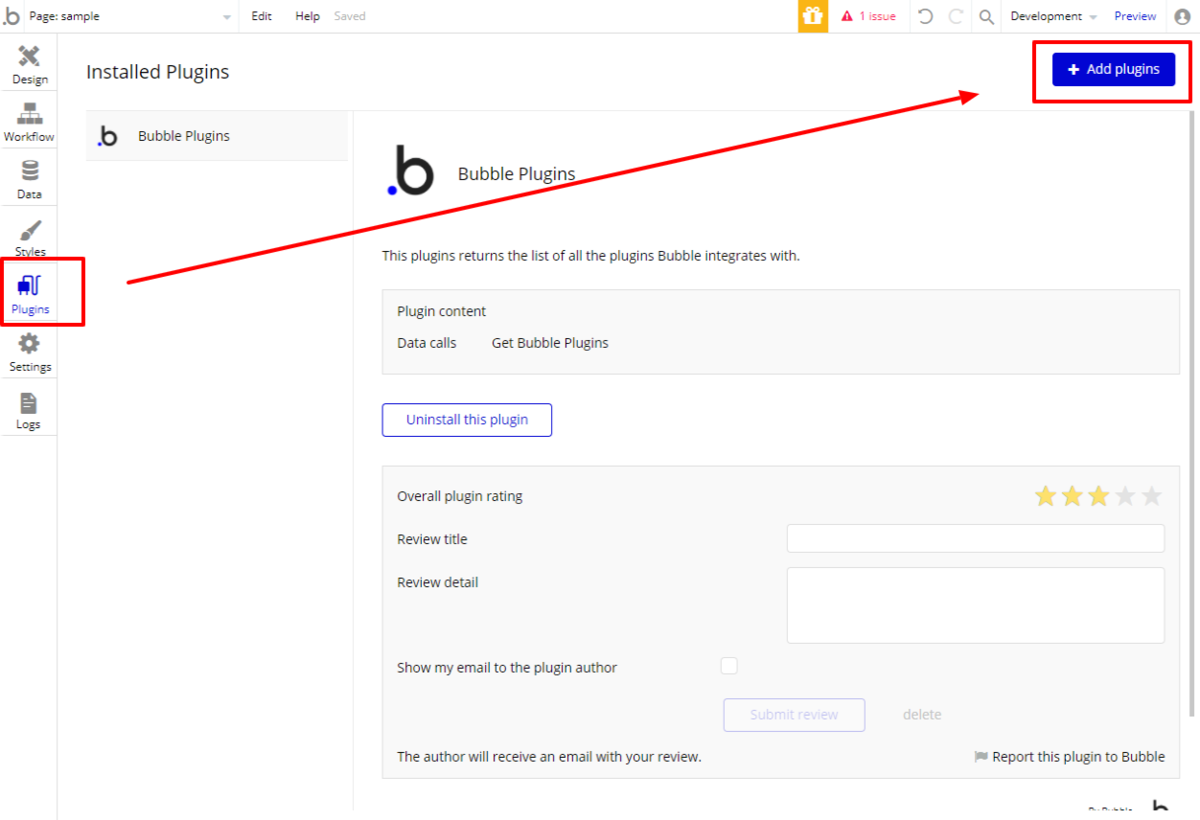This screenshot has width=1200, height=820.
Task: Rate plugin with the third star
Action: coord(1098,496)
